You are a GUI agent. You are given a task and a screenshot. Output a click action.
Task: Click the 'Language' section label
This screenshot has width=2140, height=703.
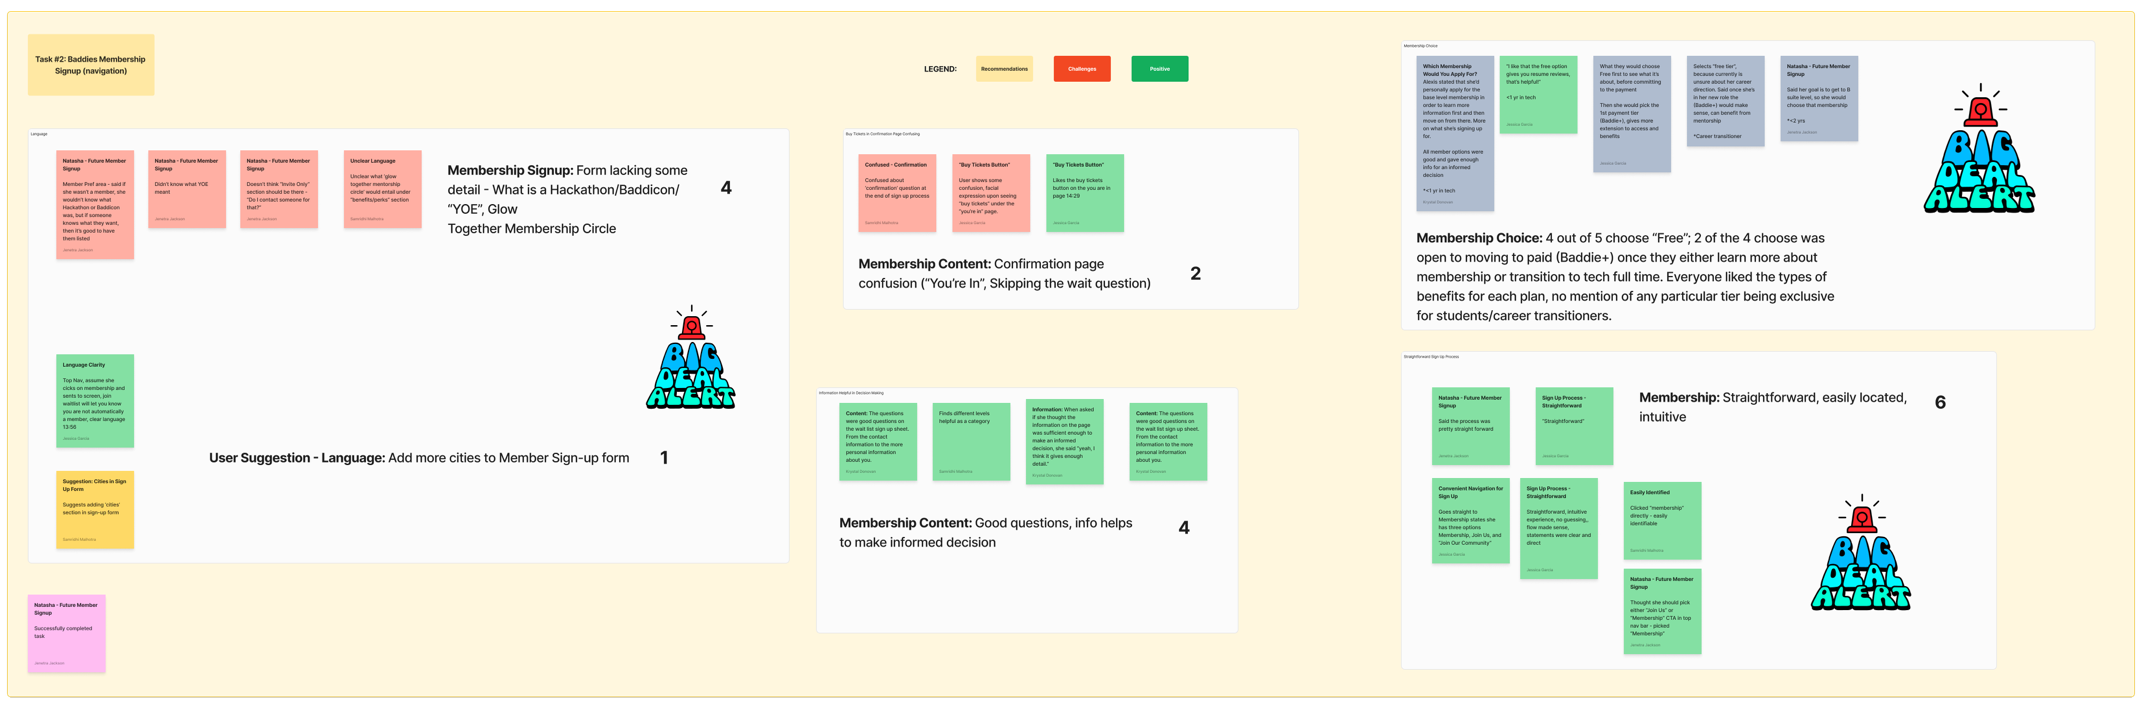(x=39, y=134)
